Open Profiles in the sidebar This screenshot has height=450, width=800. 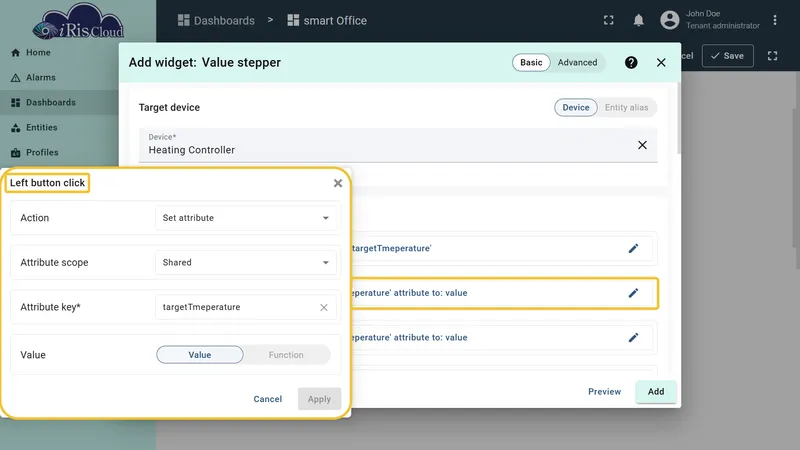[35, 153]
